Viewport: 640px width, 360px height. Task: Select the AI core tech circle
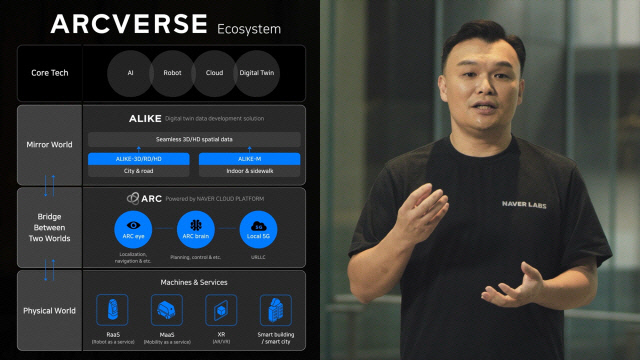[x=130, y=73]
